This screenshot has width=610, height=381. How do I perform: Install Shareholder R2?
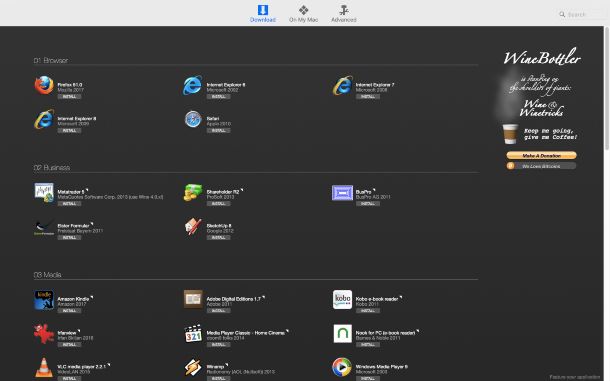[218, 204]
